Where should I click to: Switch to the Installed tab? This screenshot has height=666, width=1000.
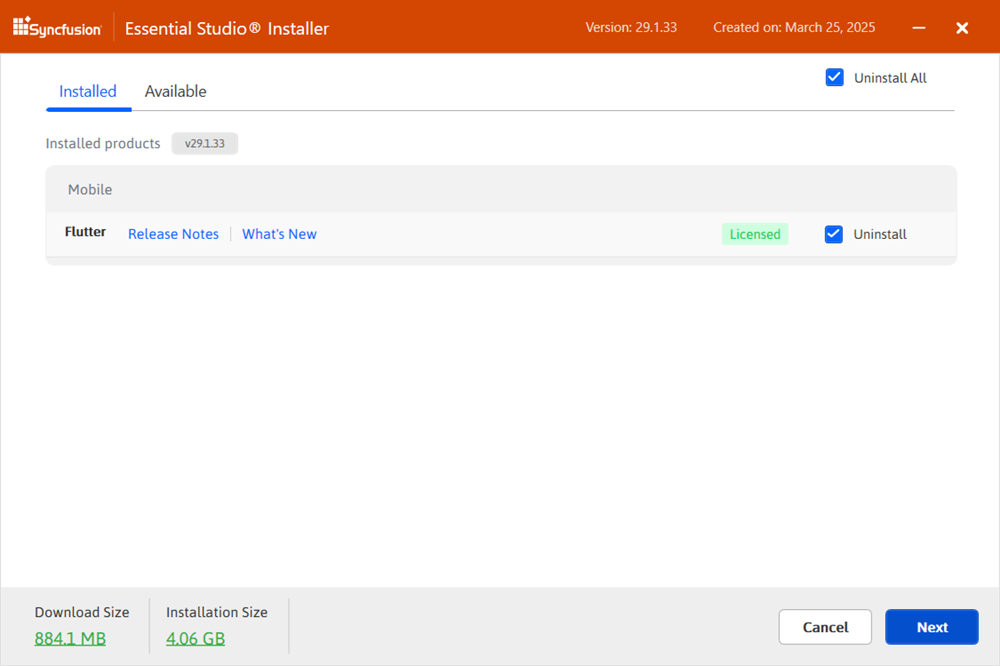point(88,91)
